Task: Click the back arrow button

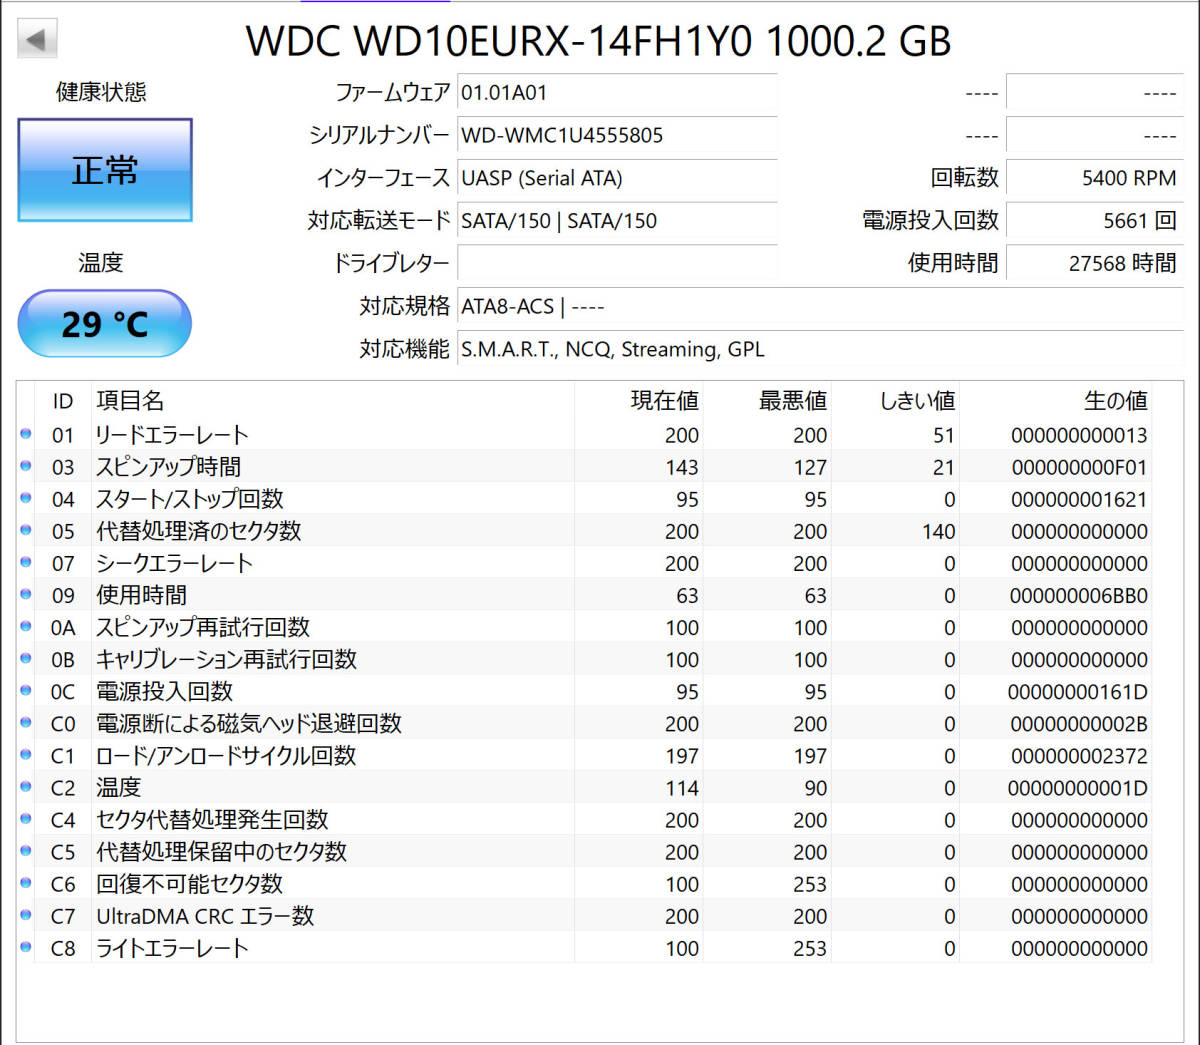Action: click(38, 40)
